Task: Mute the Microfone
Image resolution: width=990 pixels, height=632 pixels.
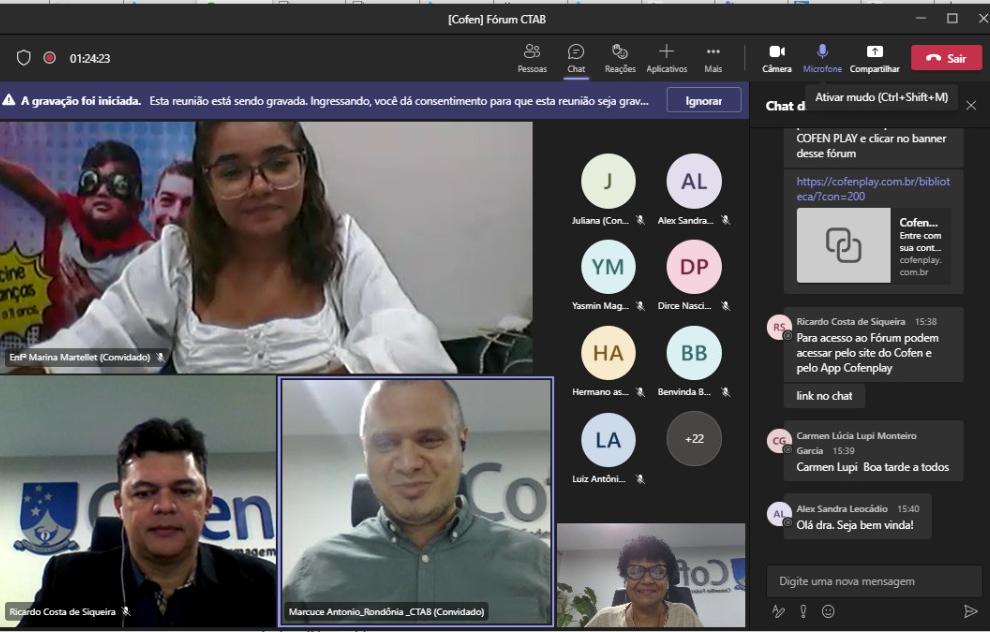Action: point(822,57)
